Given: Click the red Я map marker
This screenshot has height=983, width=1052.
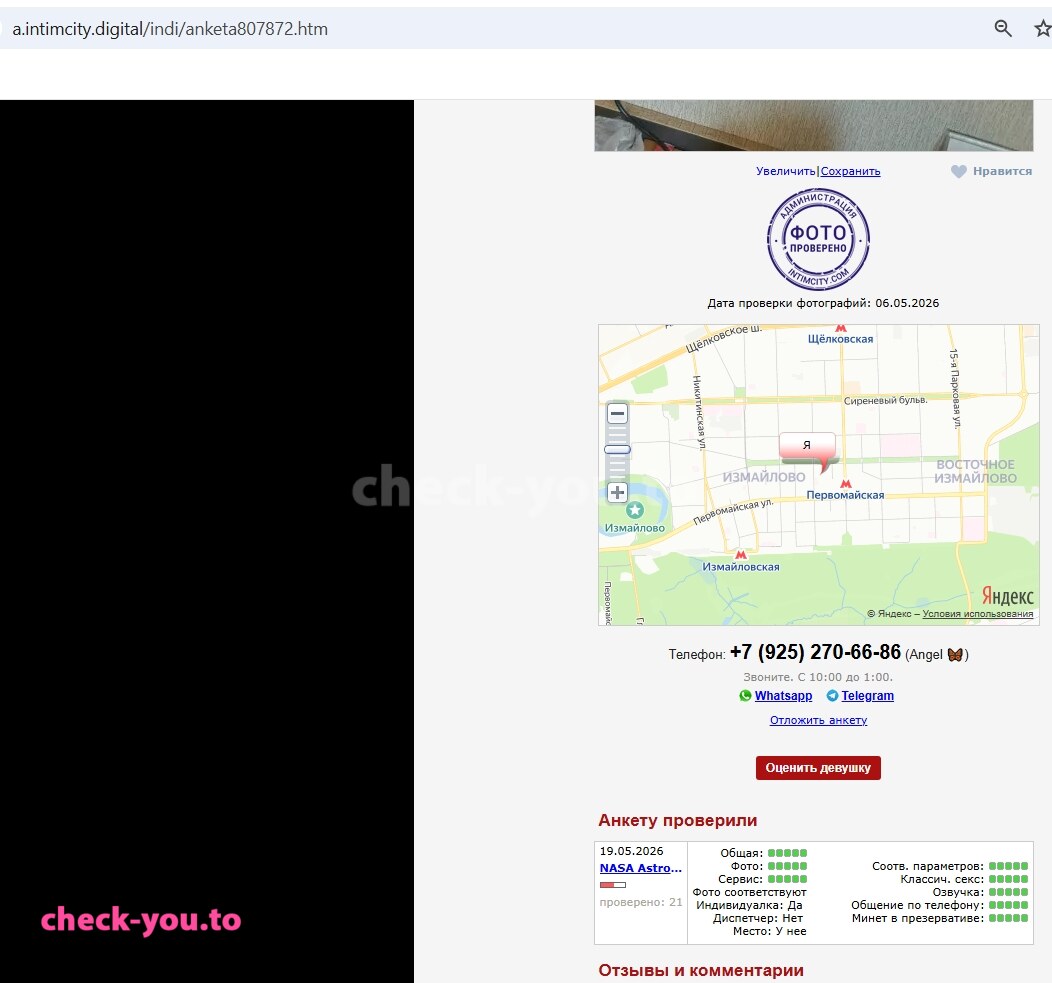Looking at the screenshot, I should [x=808, y=450].
